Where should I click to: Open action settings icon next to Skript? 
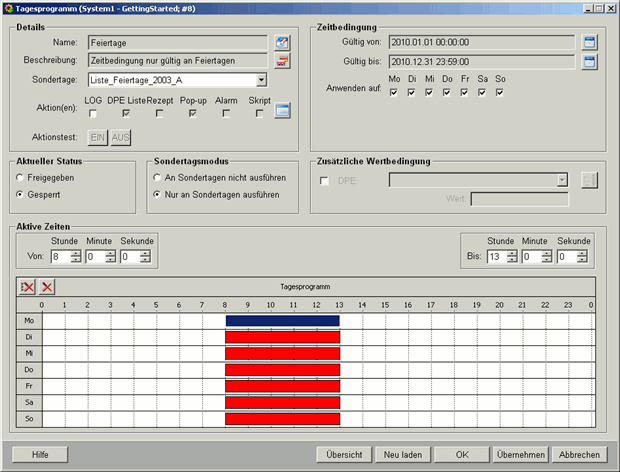[283, 111]
